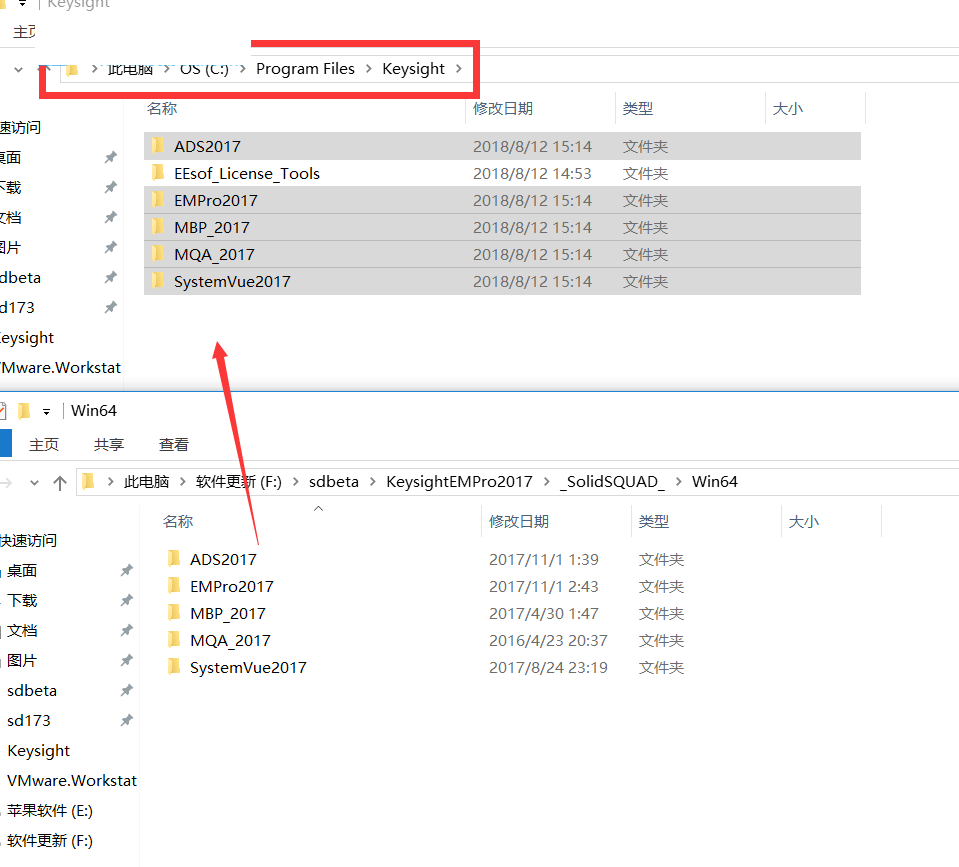
Task: Click sdbeta breadcrumb in Win64 address bar
Action: pos(334,482)
